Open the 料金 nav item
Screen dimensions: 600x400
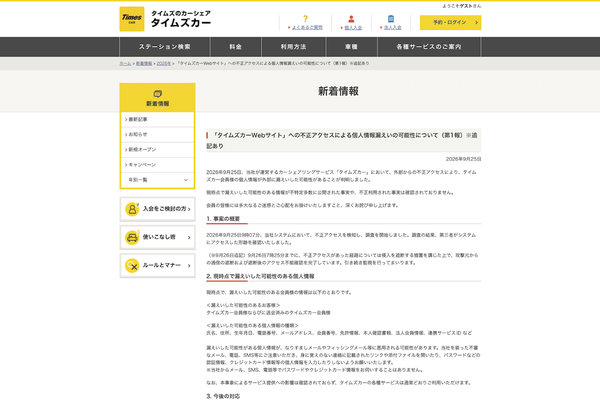(235, 47)
